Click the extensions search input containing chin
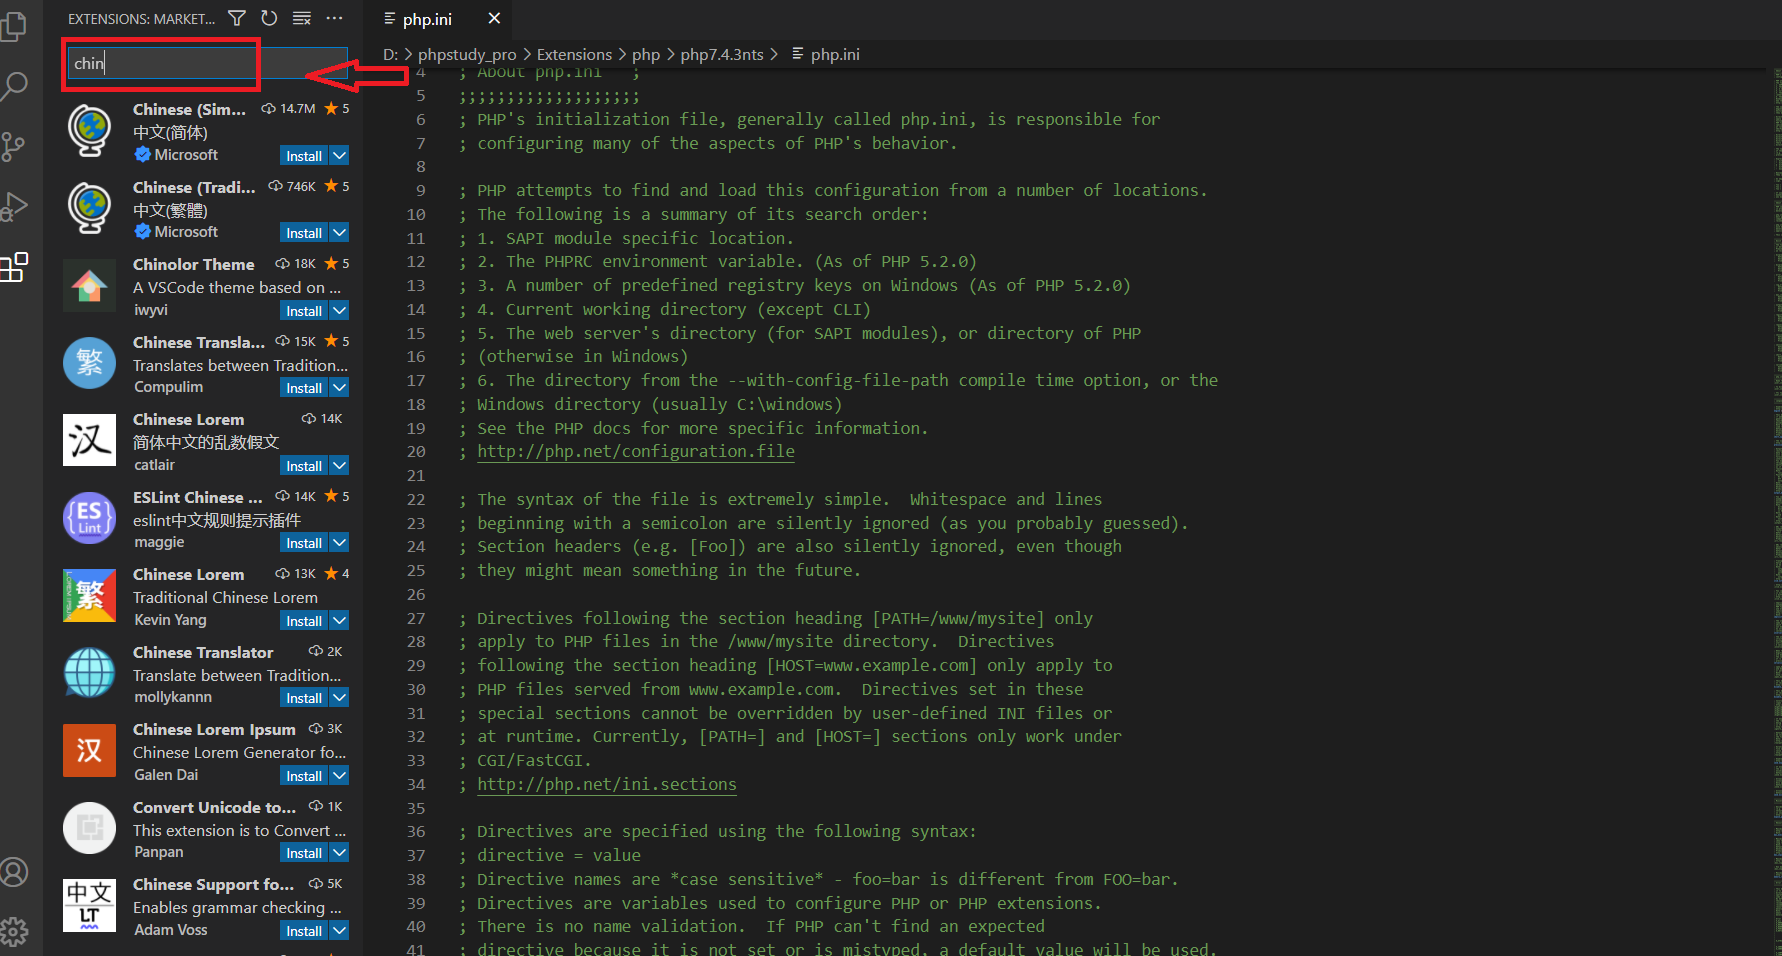 tap(160, 63)
